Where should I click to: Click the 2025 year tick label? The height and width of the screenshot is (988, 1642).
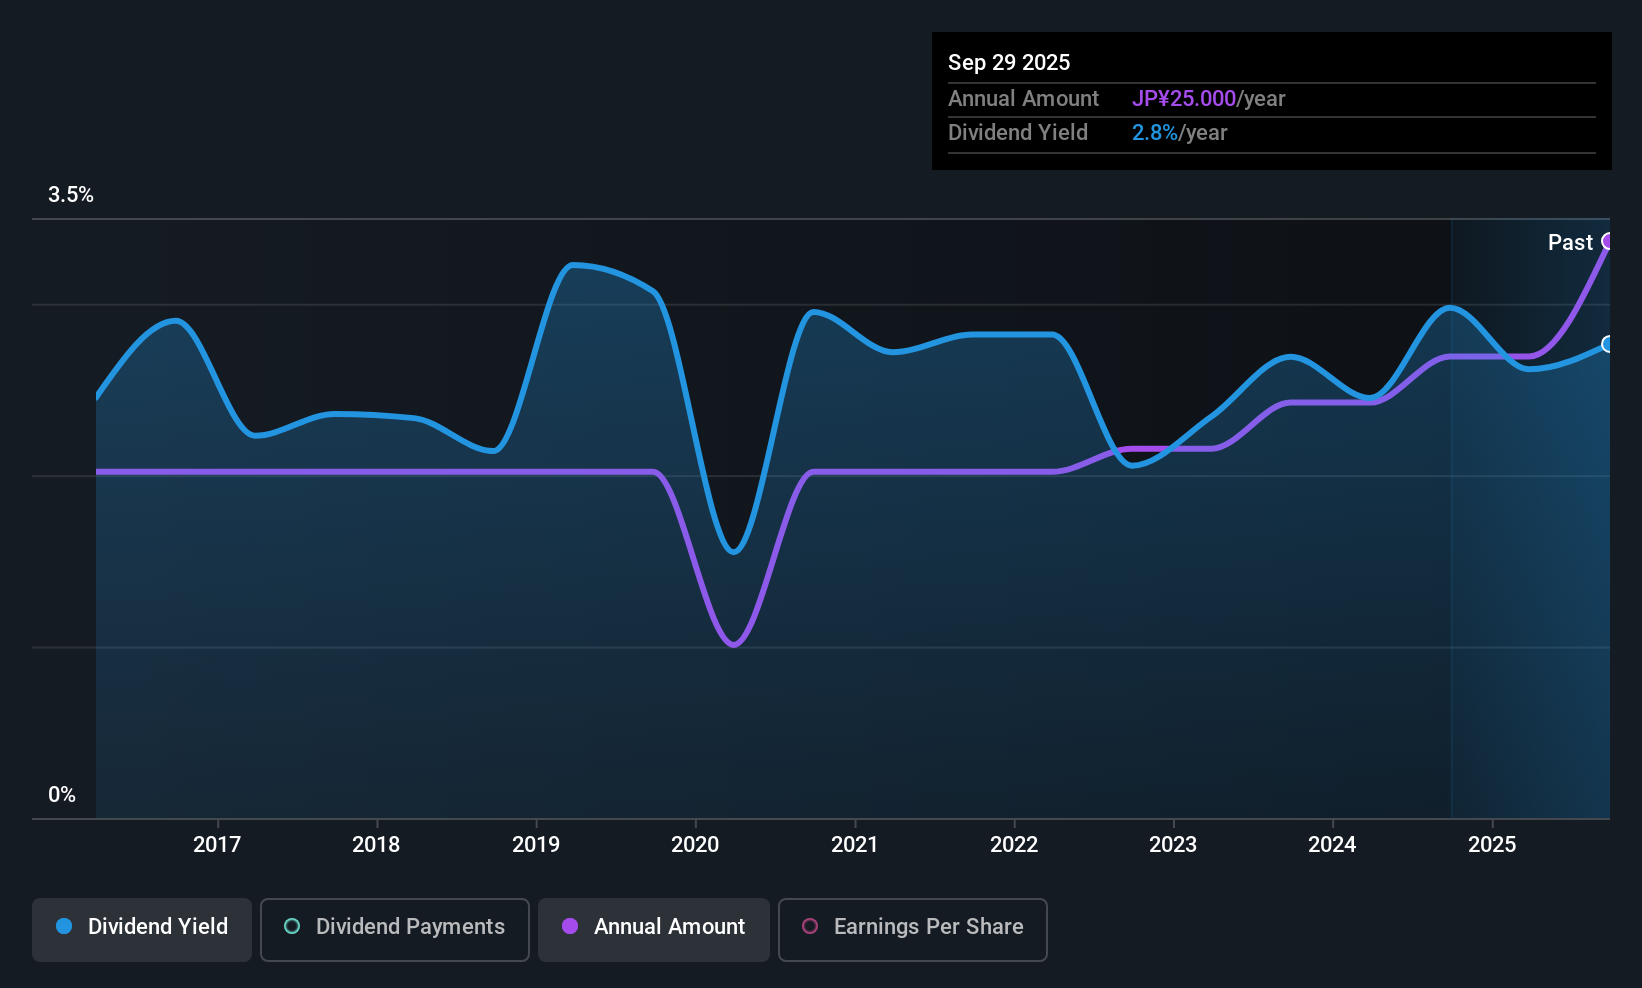click(1492, 845)
